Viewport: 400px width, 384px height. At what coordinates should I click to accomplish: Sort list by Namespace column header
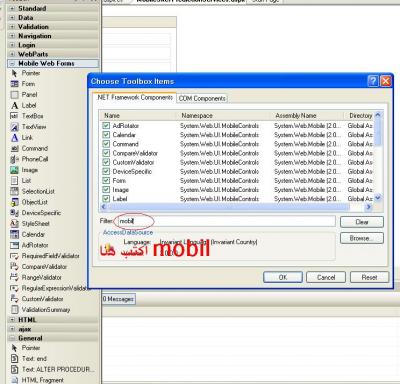222,115
